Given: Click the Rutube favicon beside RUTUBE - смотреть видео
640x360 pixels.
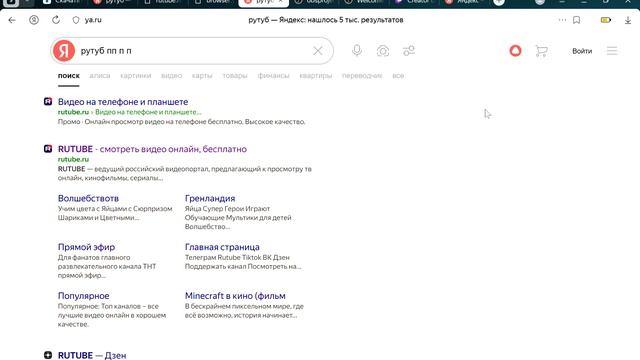Looking at the screenshot, I should (48, 149).
